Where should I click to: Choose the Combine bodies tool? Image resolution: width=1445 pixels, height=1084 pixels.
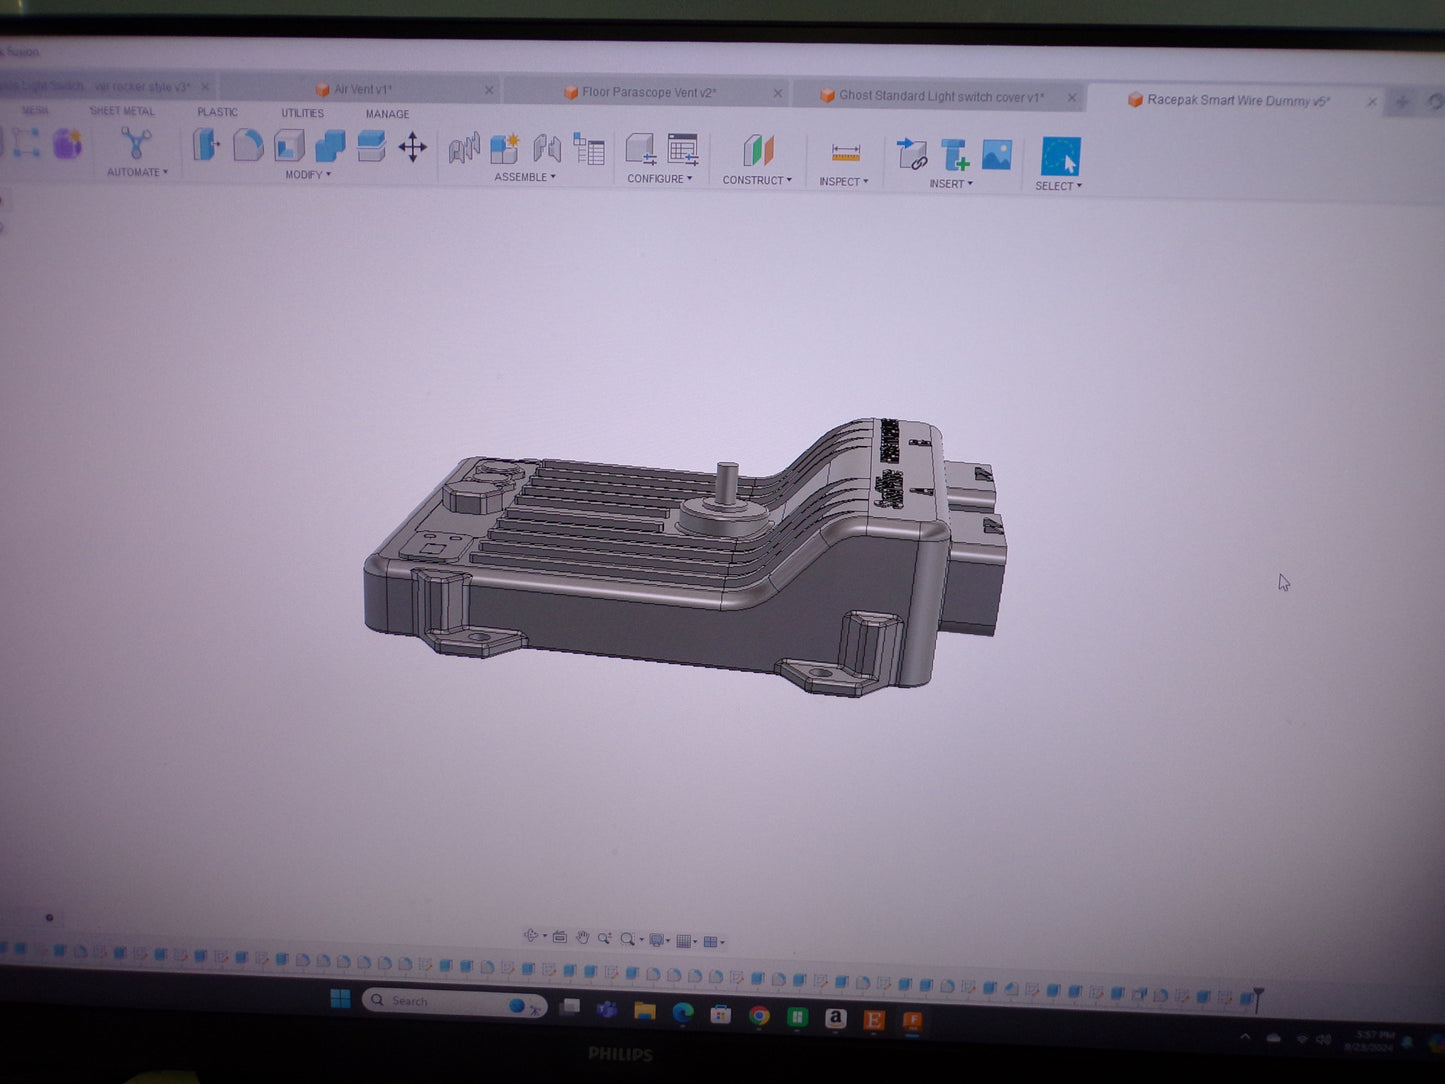(330, 146)
